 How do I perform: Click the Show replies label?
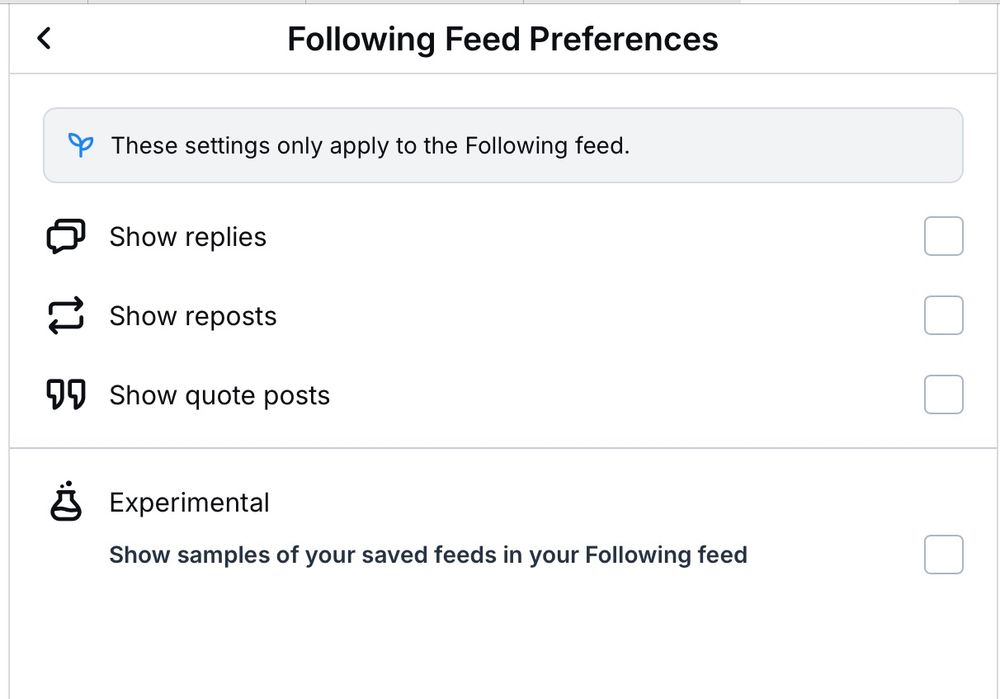(188, 237)
